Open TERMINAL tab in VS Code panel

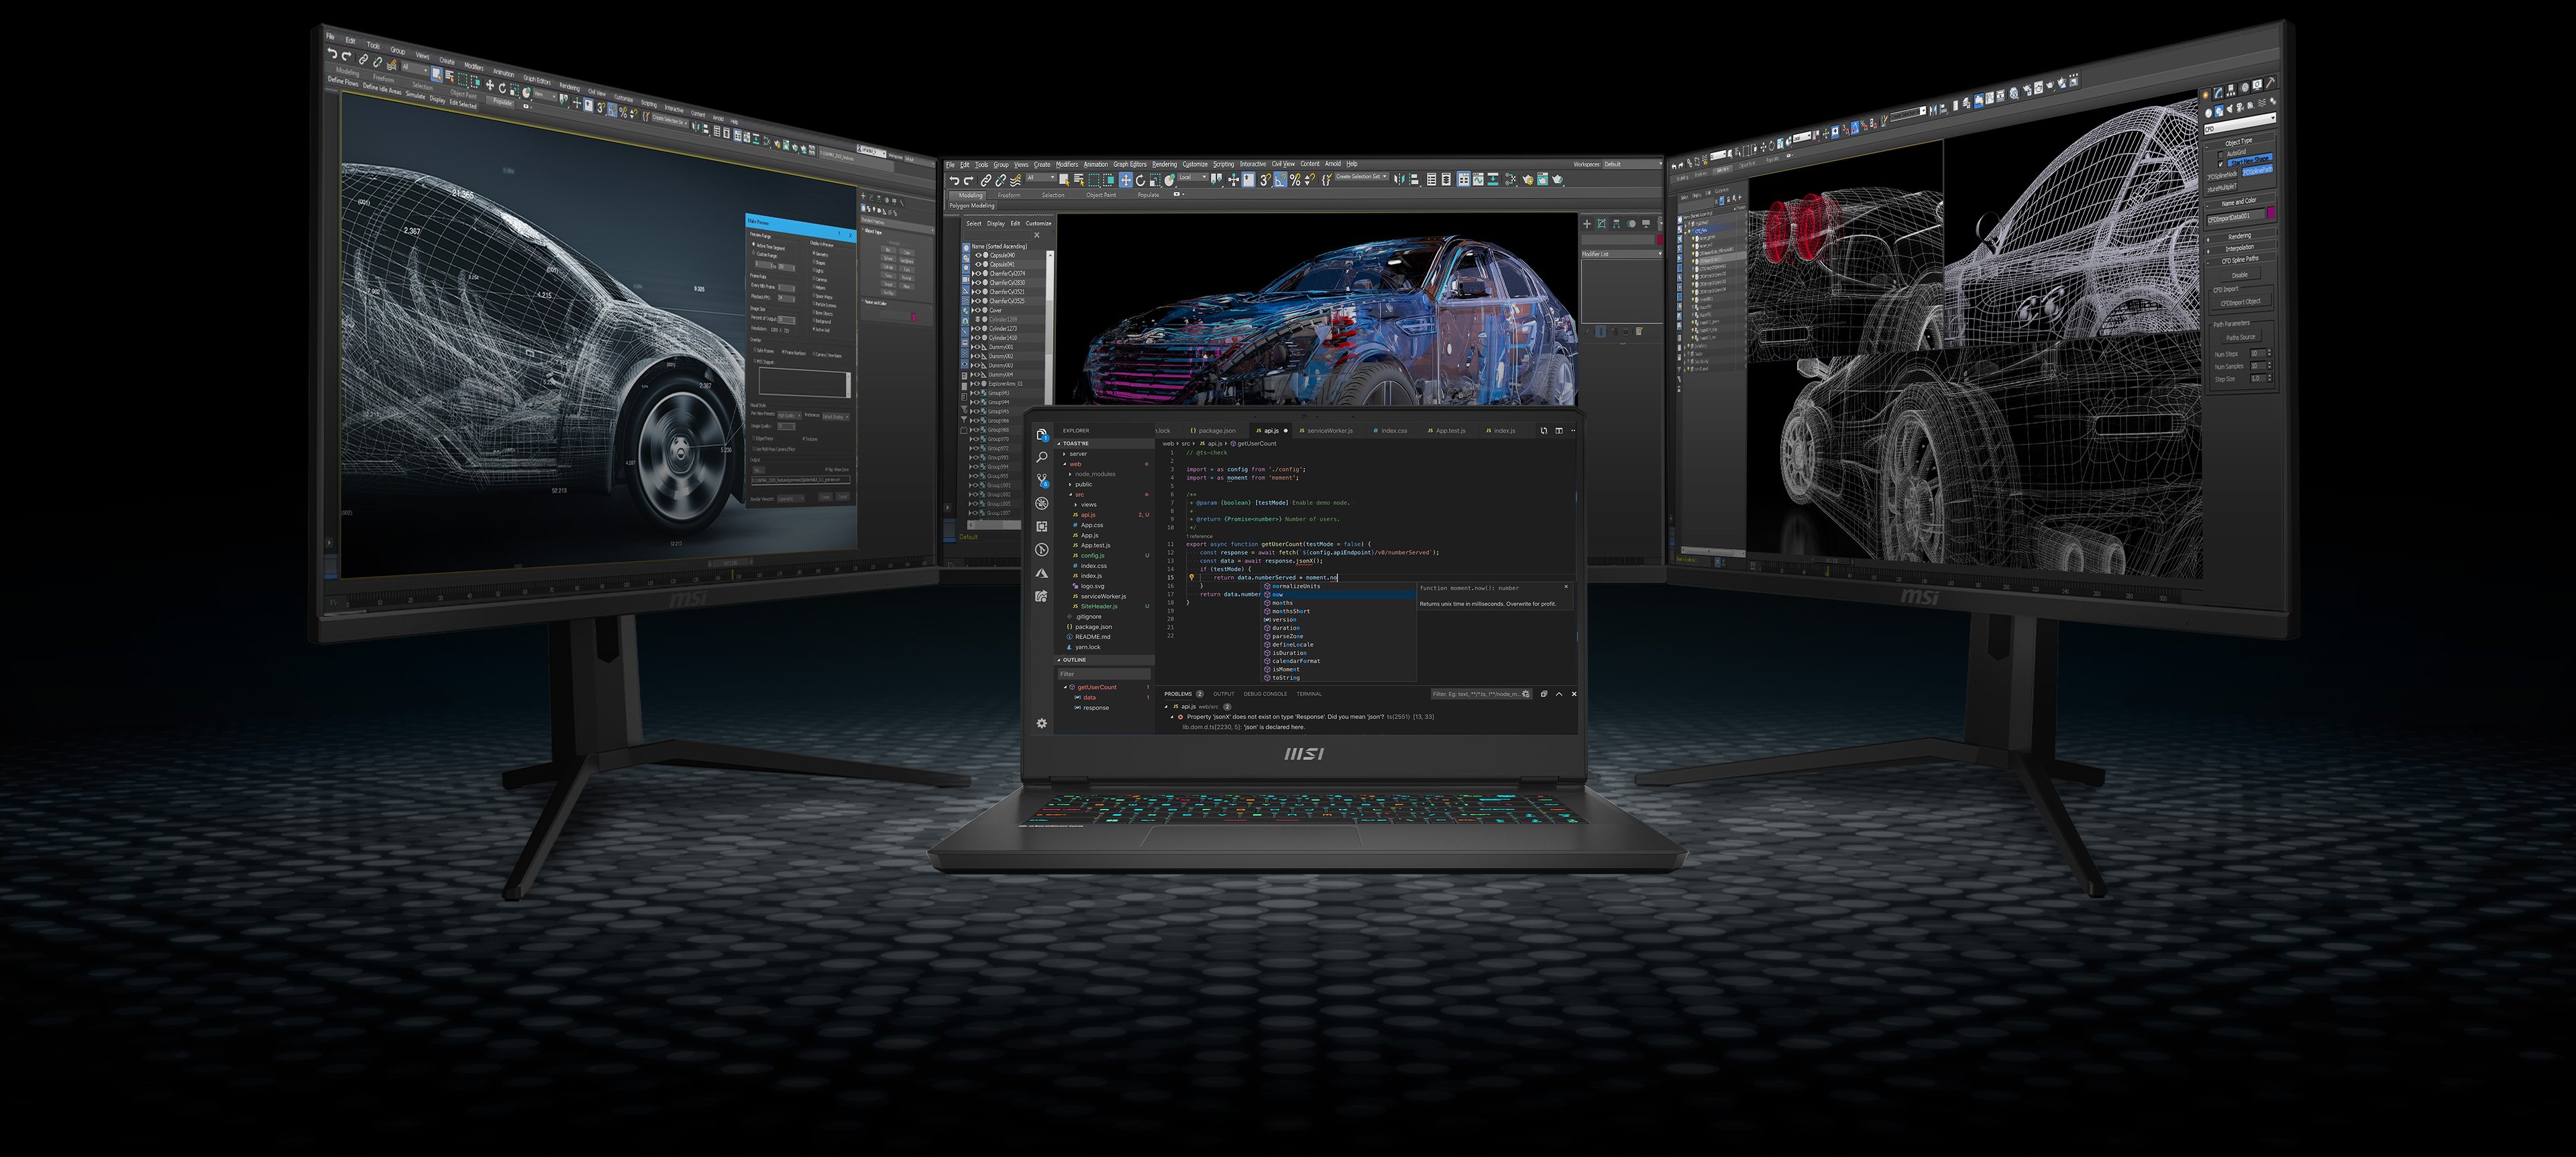tap(1309, 694)
